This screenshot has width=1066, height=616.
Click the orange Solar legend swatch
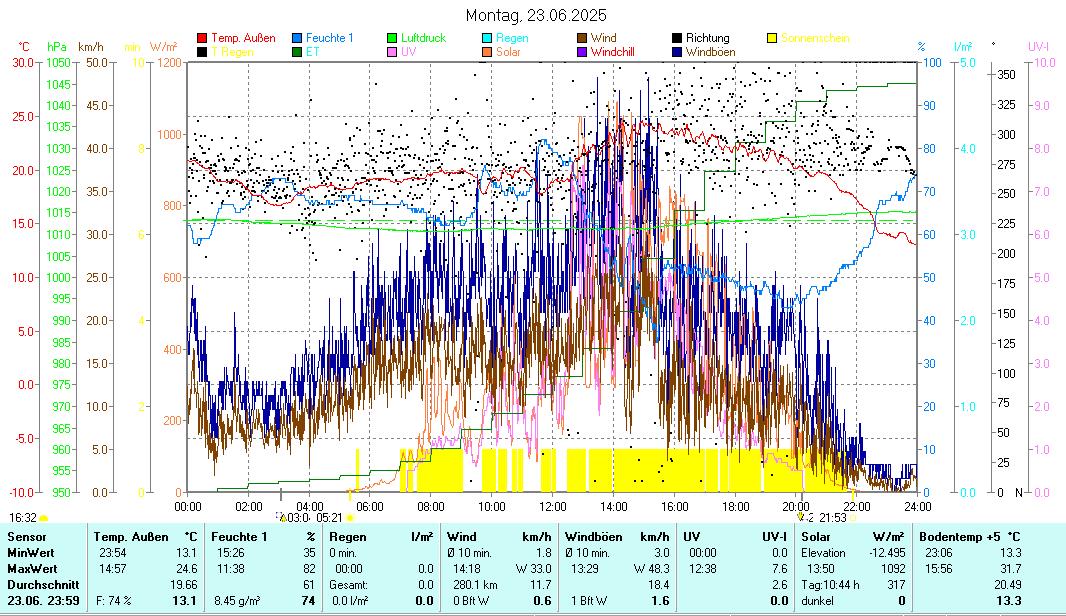(487, 51)
